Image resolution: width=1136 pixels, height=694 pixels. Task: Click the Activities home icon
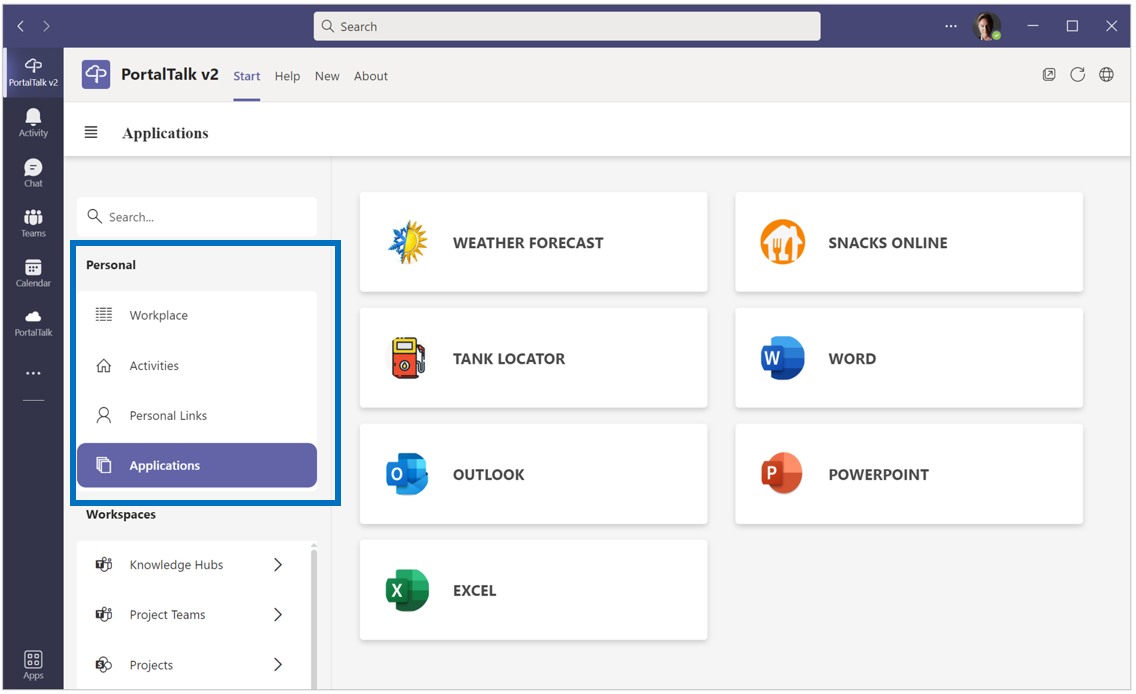click(104, 365)
